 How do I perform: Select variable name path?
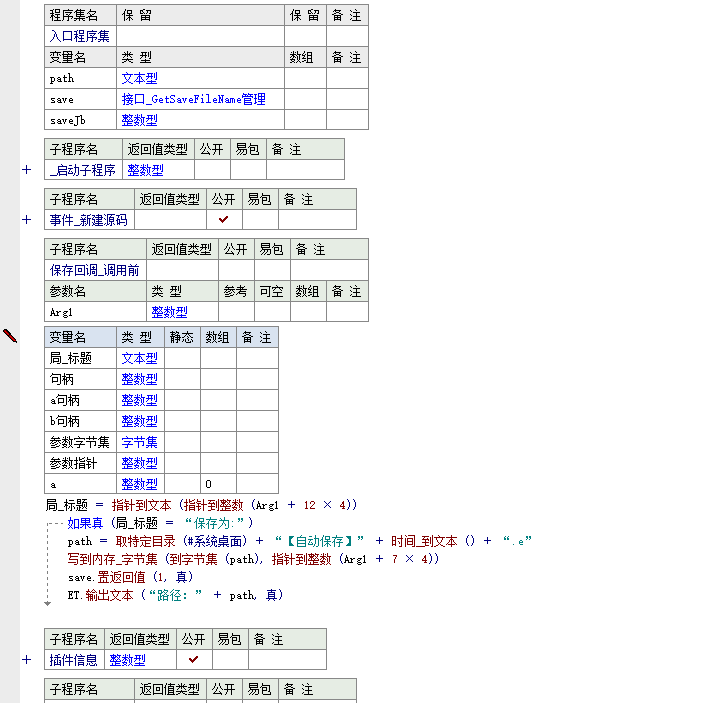point(62,79)
